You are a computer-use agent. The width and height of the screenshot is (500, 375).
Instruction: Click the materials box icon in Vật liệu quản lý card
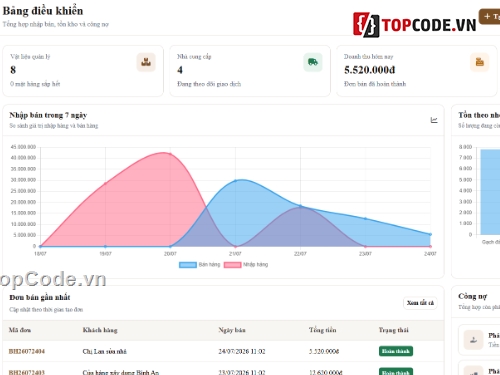pos(146,62)
